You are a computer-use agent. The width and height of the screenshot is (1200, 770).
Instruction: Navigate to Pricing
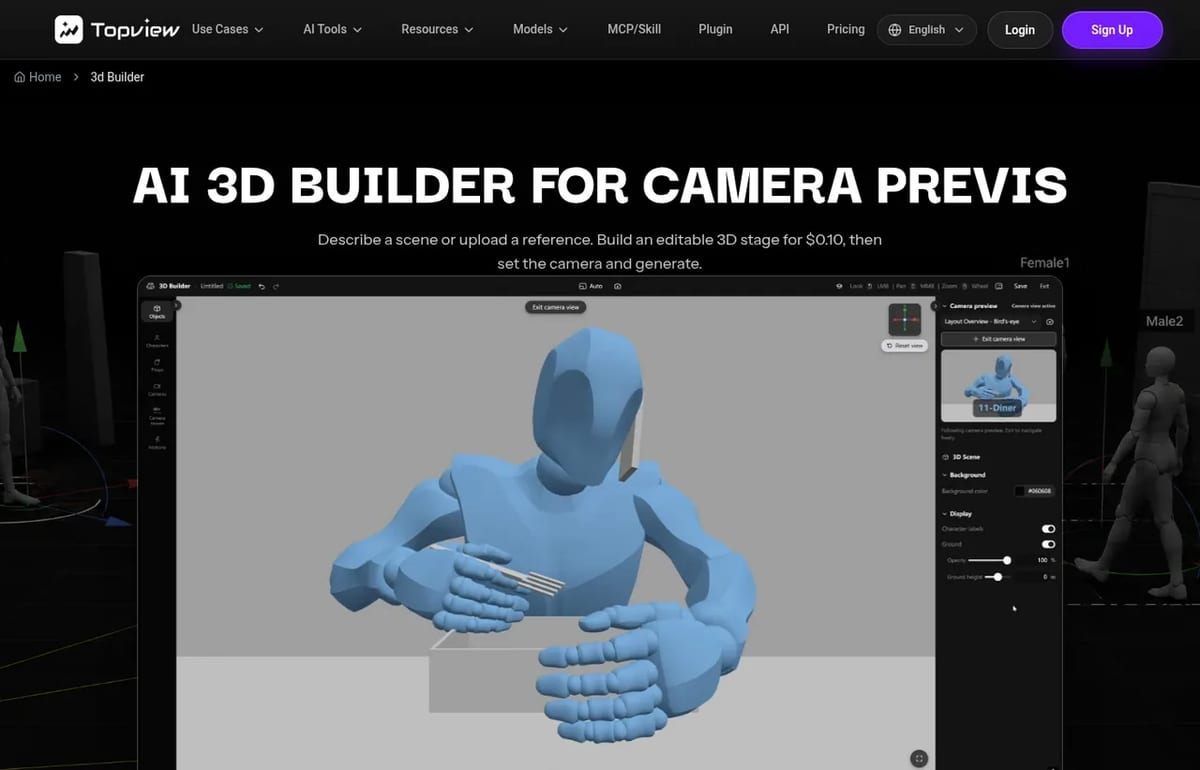coord(846,29)
